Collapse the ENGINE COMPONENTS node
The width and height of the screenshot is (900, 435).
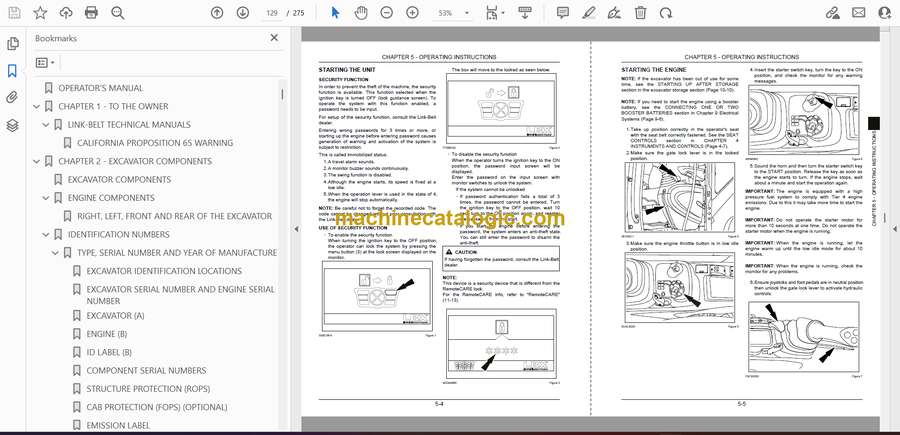(x=46, y=198)
